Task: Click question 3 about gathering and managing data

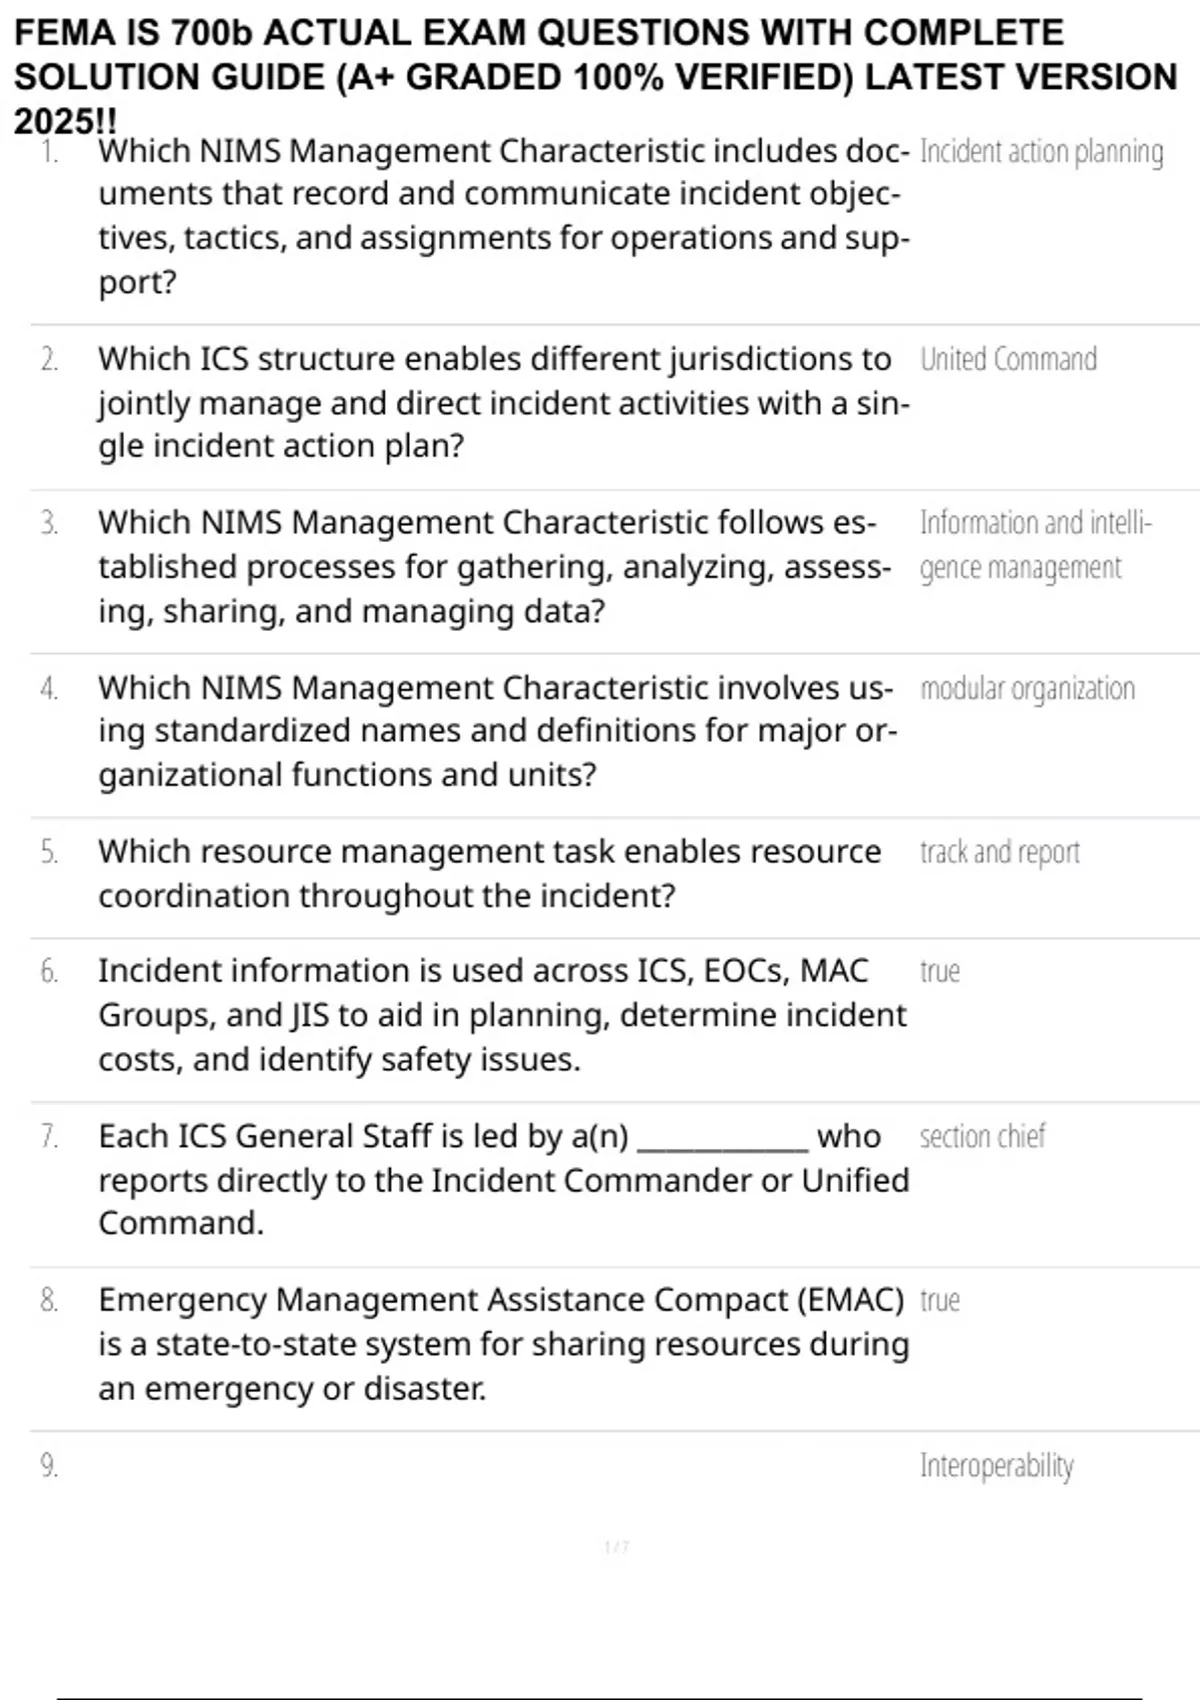Action: click(493, 566)
